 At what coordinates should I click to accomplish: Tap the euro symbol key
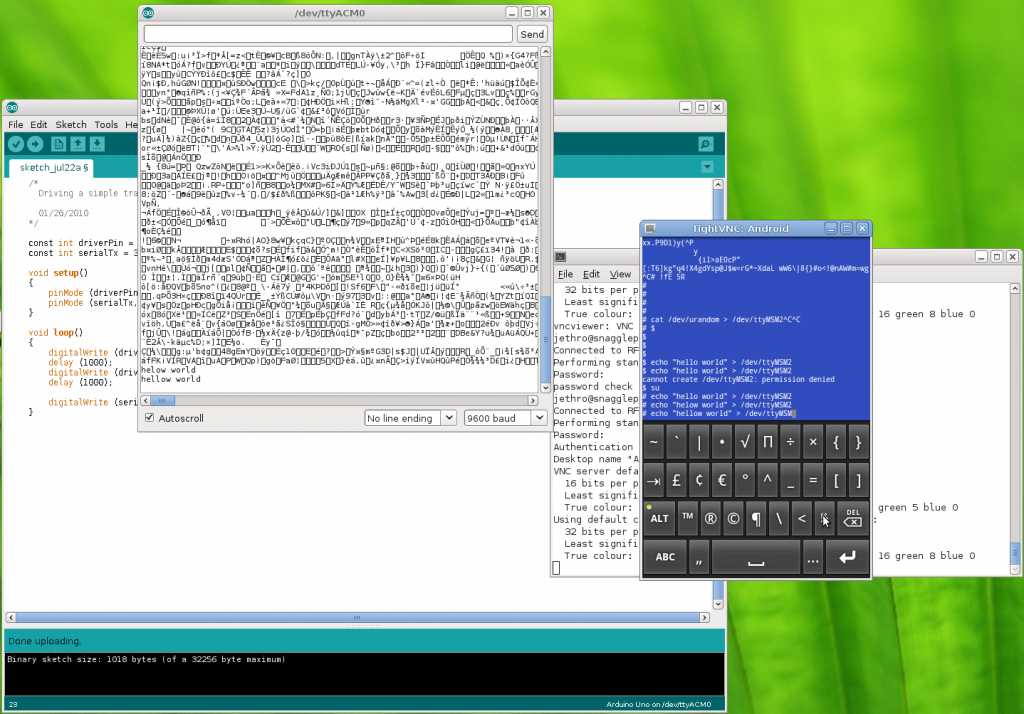click(722, 481)
